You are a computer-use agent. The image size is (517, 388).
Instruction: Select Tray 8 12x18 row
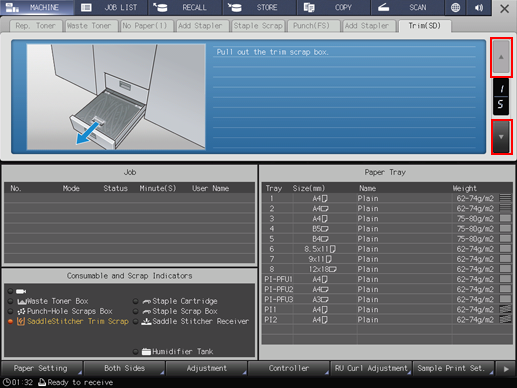coord(387,269)
